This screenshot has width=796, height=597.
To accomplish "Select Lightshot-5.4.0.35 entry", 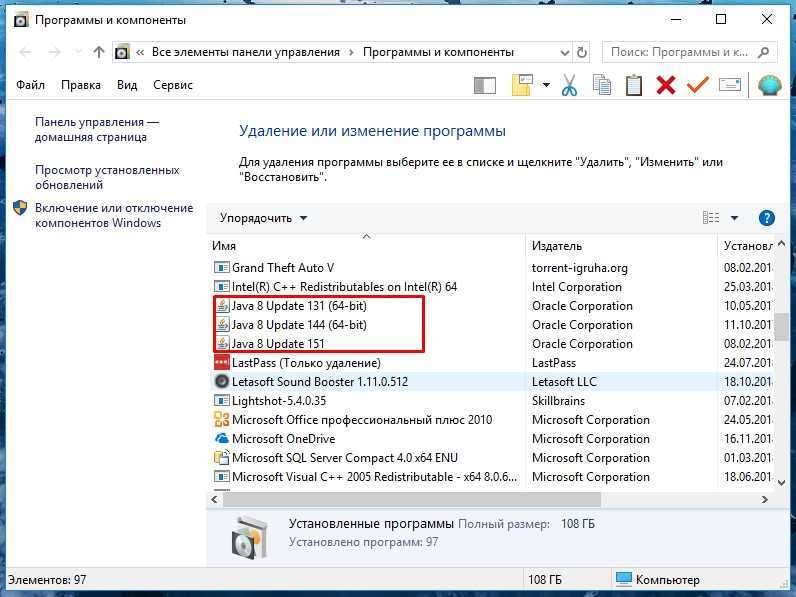I will click(x=491, y=401).
